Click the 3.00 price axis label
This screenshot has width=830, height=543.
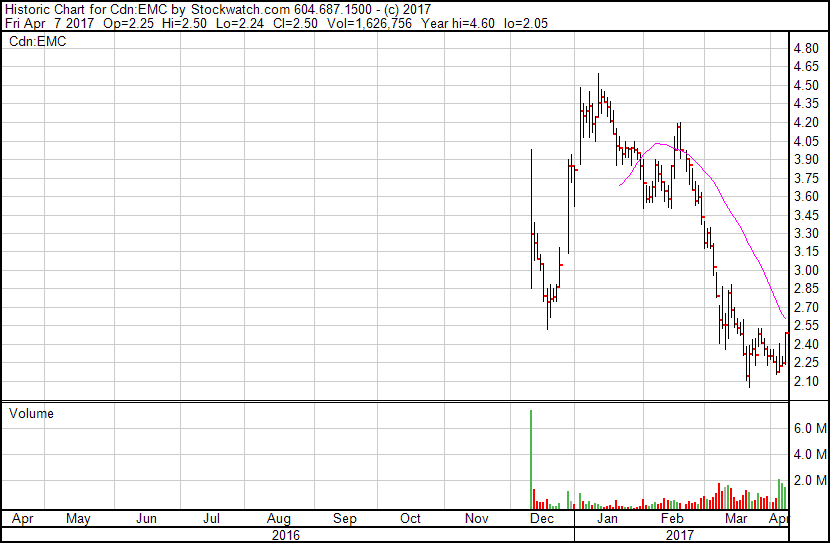click(806, 270)
